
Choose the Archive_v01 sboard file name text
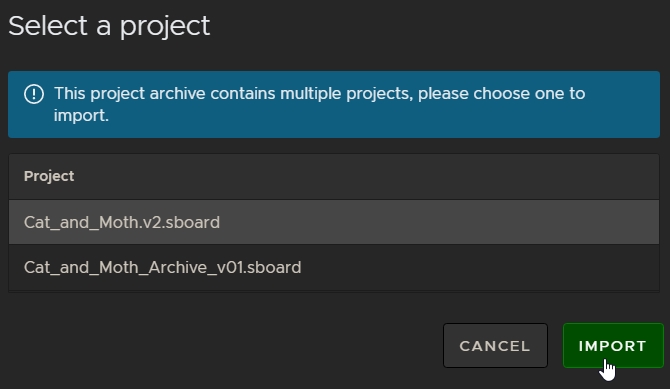click(x=162, y=268)
